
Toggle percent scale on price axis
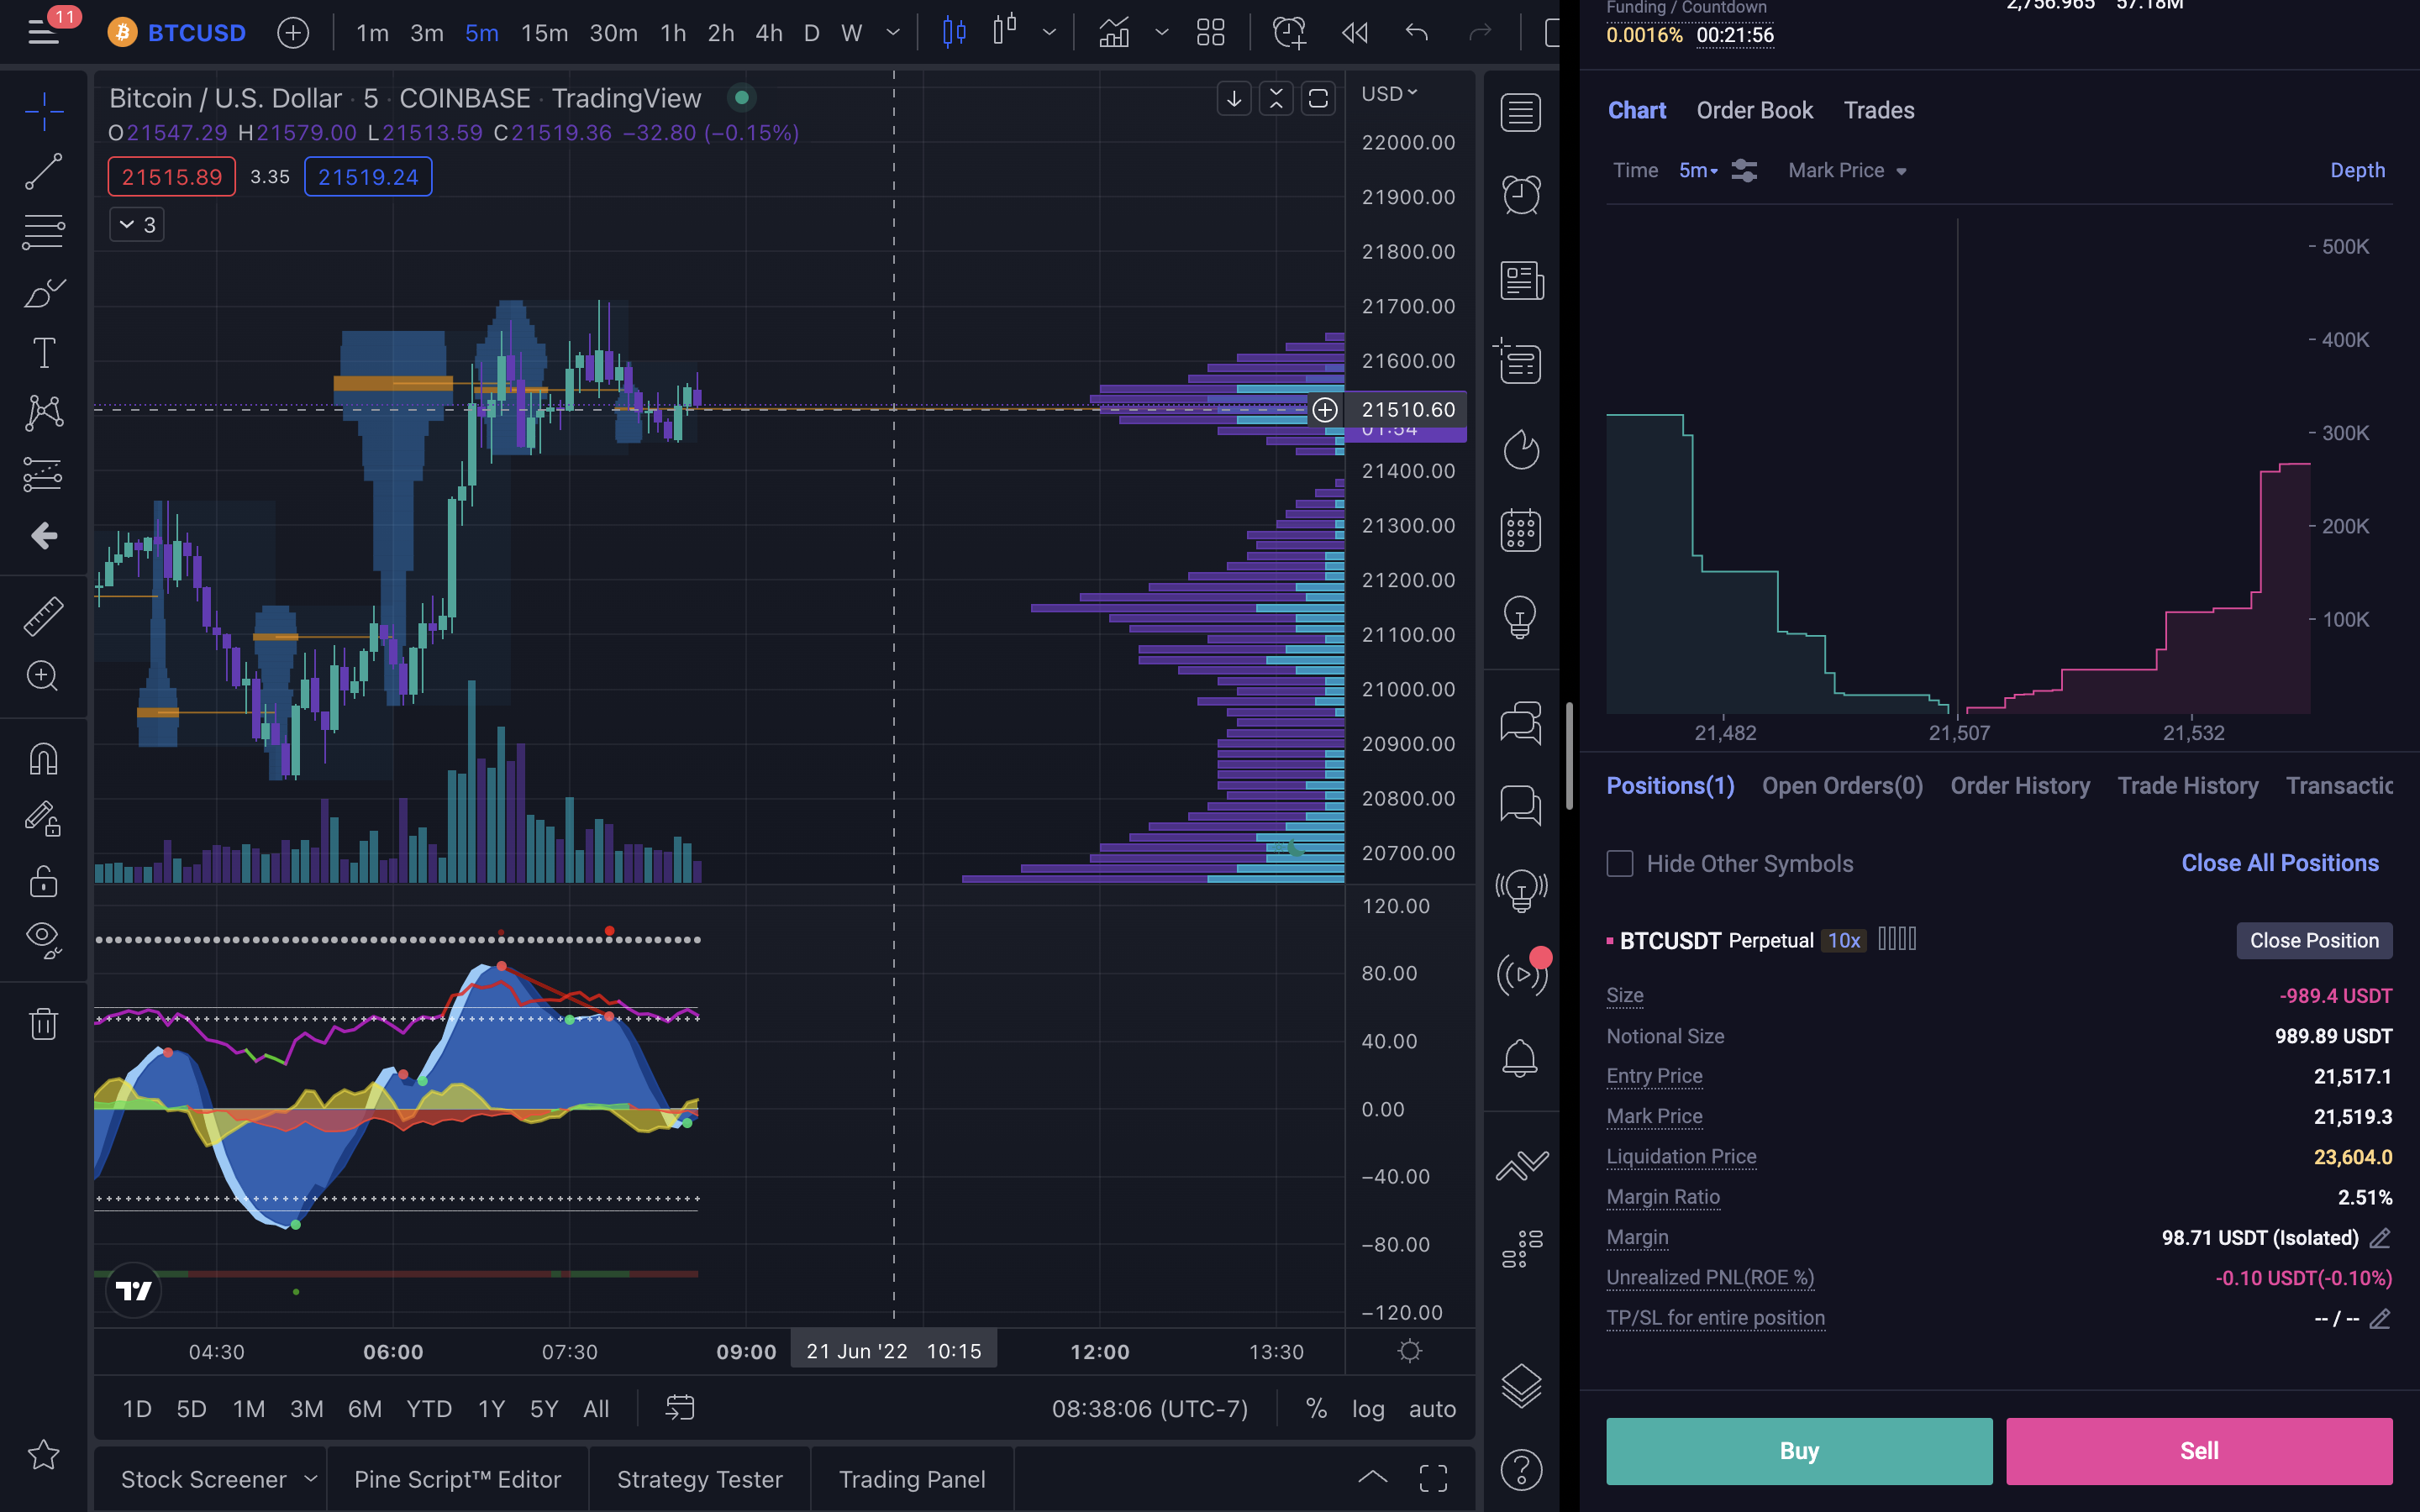tap(1316, 1409)
